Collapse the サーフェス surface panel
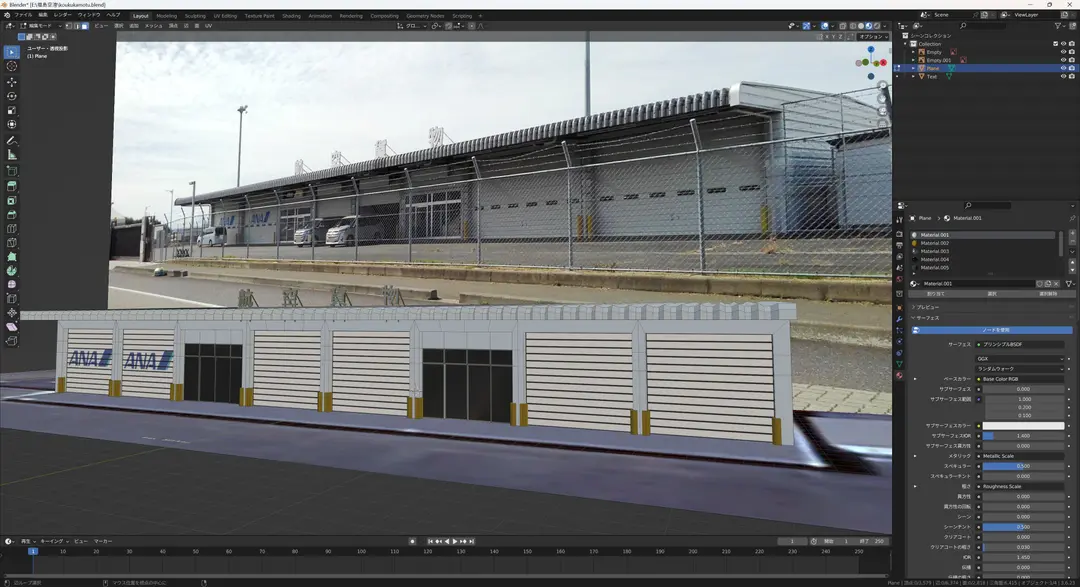 click(927, 318)
